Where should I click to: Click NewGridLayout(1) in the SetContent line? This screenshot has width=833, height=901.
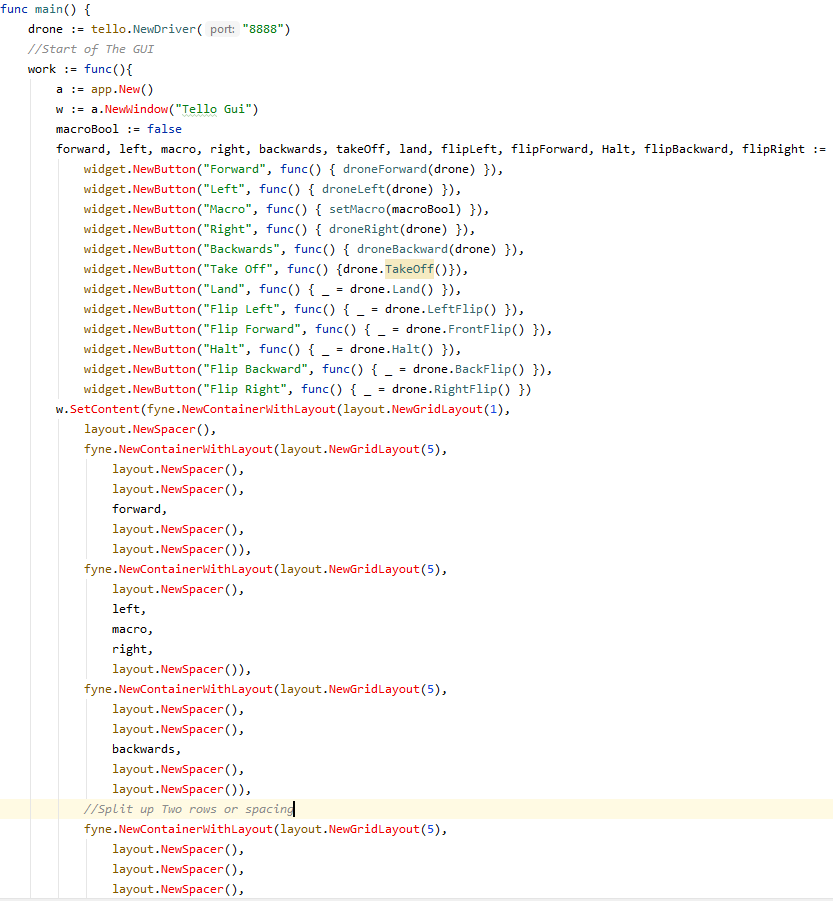[x=448, y=409]
